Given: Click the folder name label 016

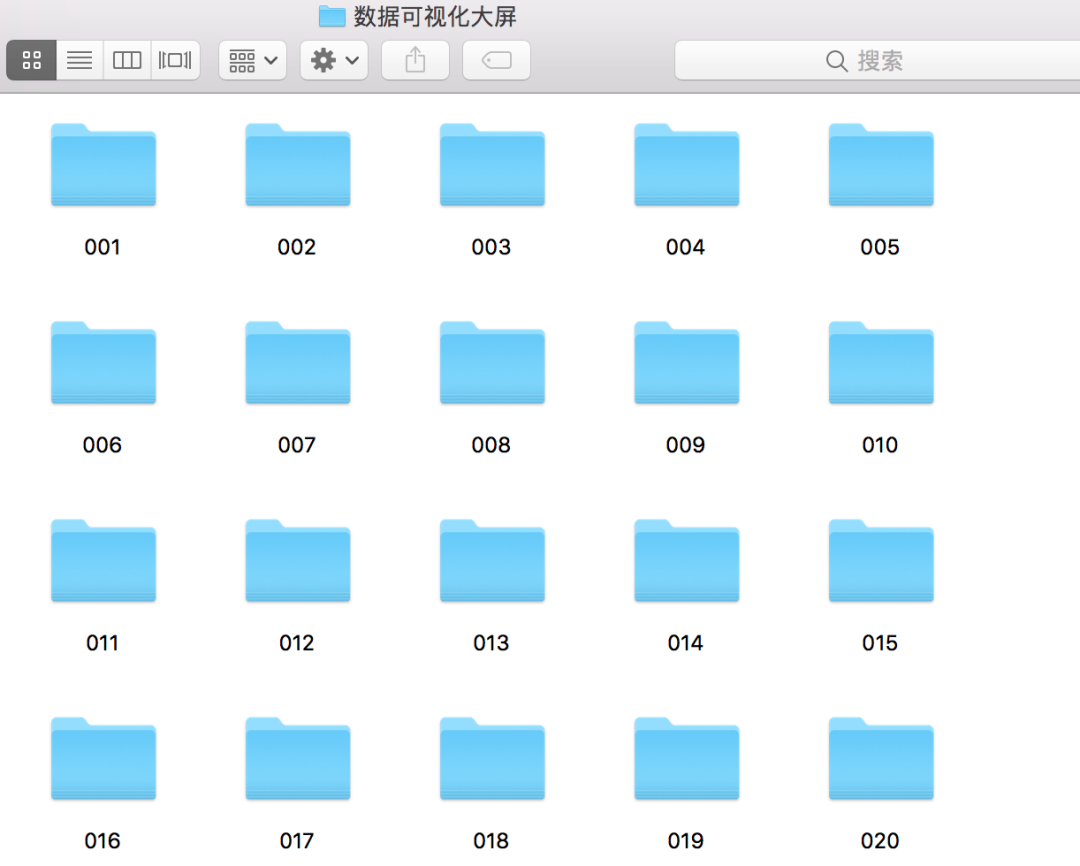Looking at the screenshot, I should pyautogui.click(x=102, y=841).
